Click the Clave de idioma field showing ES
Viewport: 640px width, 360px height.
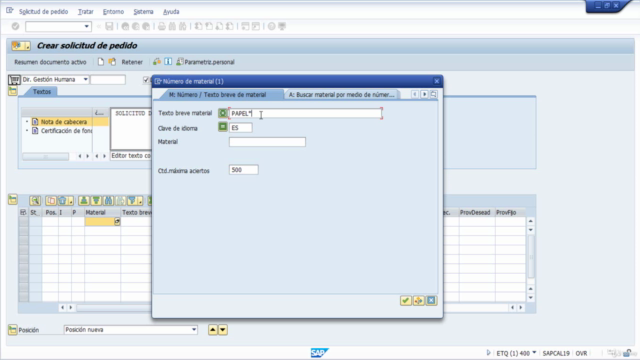[x=240, y=128]
